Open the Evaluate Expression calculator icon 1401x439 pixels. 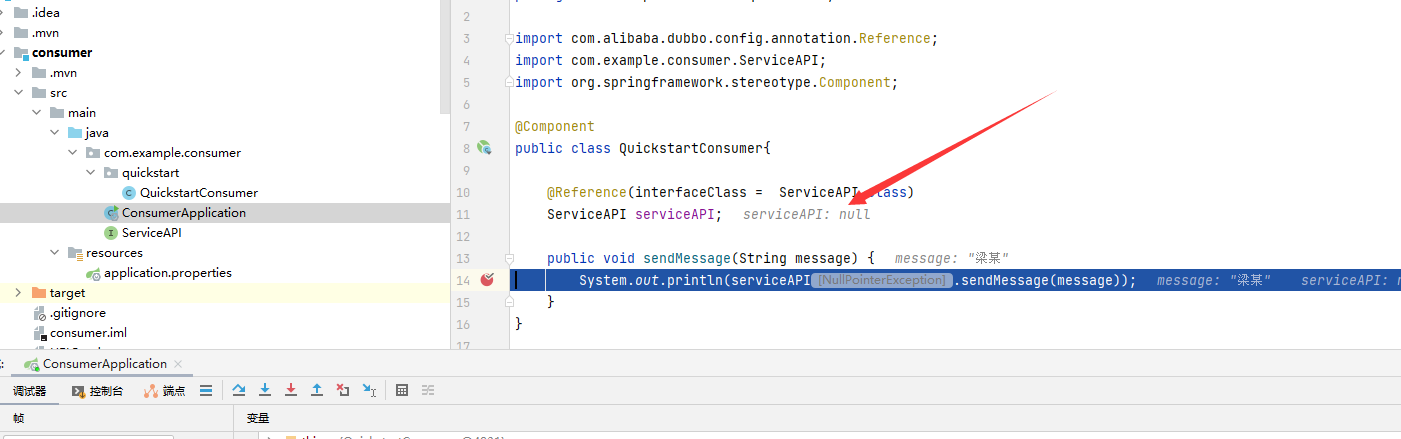[x=402, y=390]
